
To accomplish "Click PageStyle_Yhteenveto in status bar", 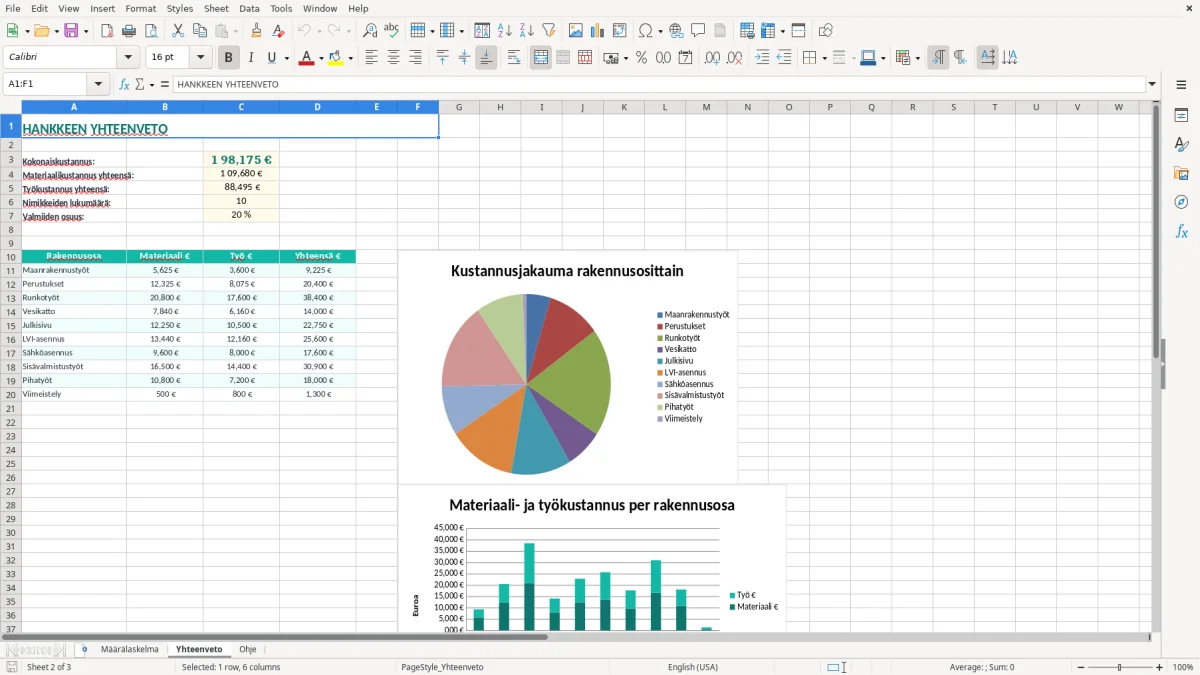I will click(x=442, y=667).
